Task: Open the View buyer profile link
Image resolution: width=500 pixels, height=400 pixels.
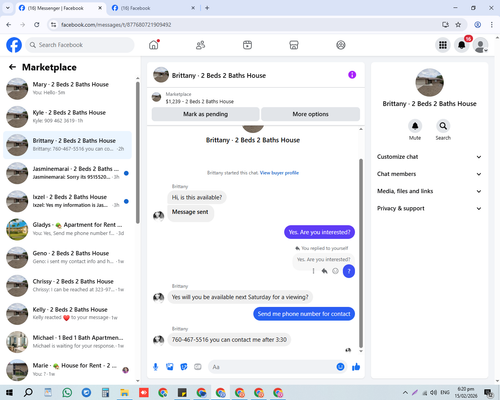Action: pos(279,173)
